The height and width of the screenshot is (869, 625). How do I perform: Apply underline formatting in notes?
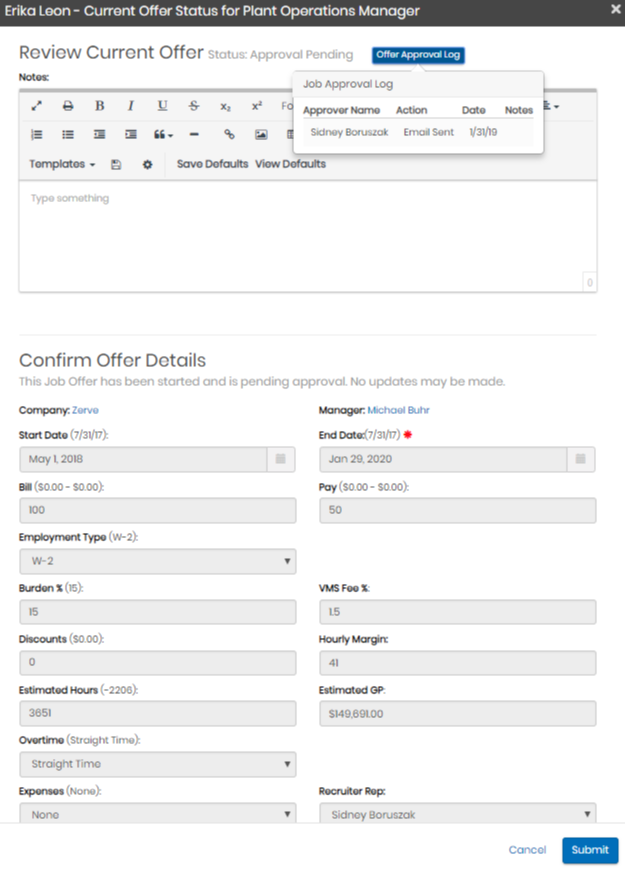(162, 106)
